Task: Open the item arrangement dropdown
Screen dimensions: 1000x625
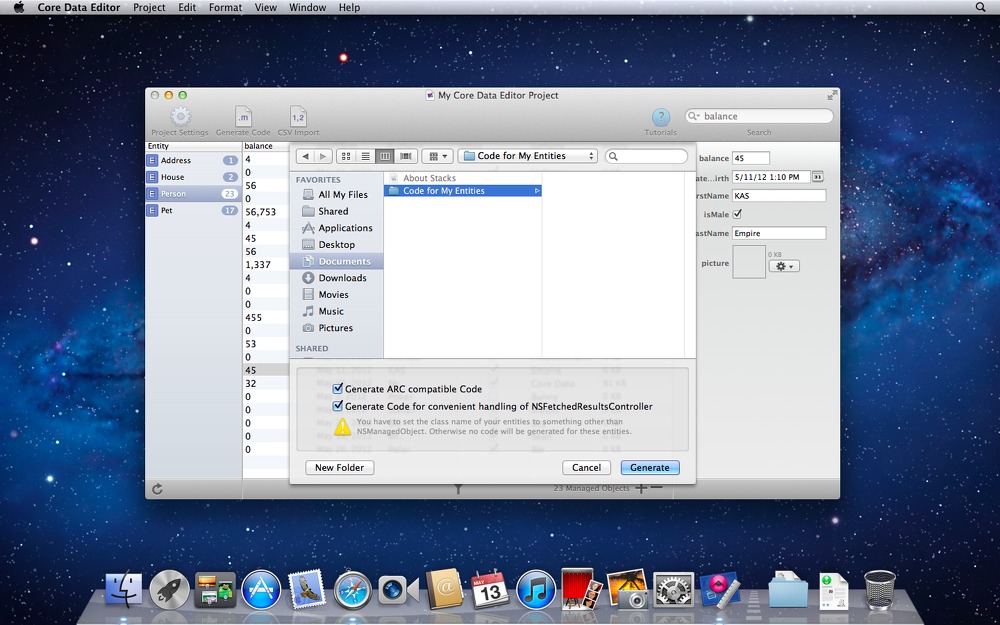Action: (x=438, y=156)
